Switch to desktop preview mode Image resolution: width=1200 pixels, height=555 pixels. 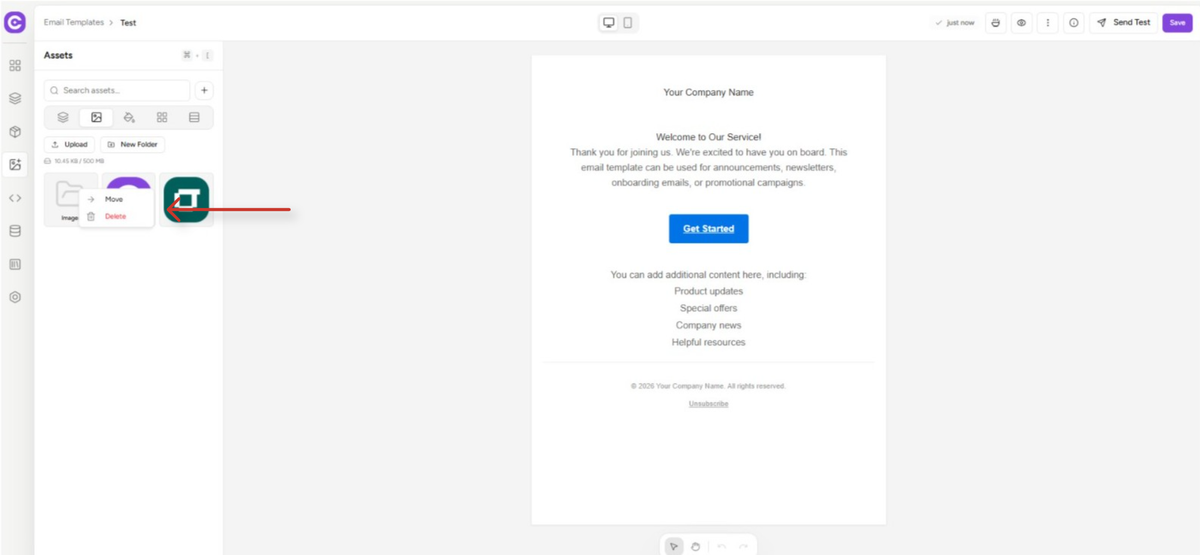click(x=609, y=22)
